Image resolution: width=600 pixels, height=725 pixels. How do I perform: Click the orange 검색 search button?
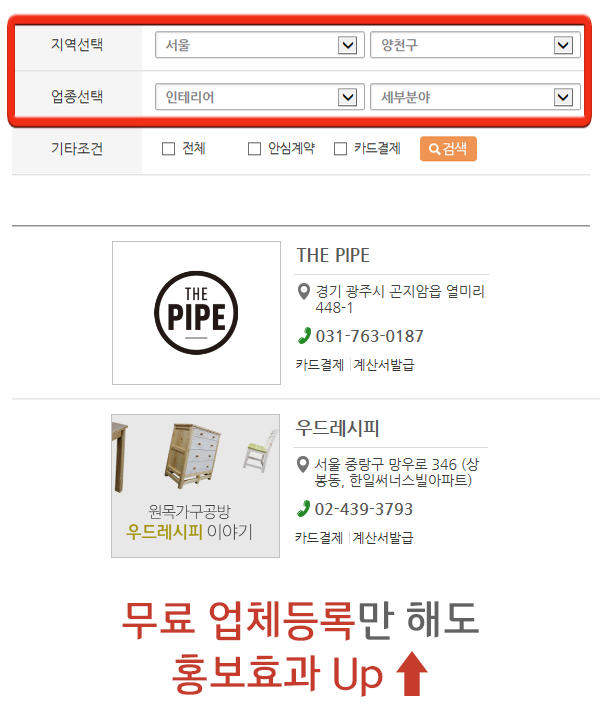coord(448,149)
